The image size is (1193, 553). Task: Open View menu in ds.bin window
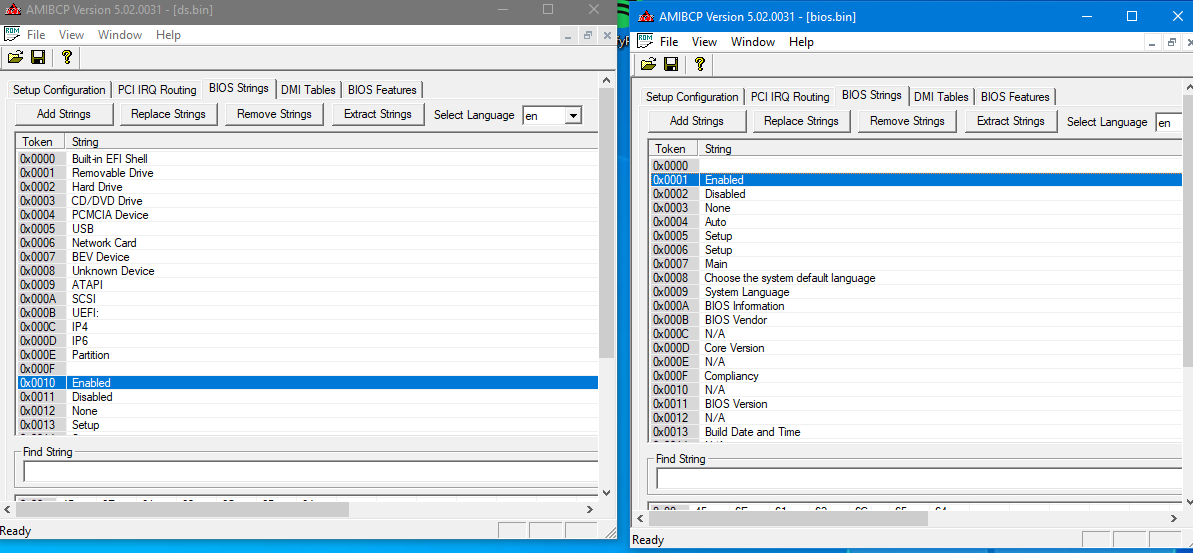[71, 35]
